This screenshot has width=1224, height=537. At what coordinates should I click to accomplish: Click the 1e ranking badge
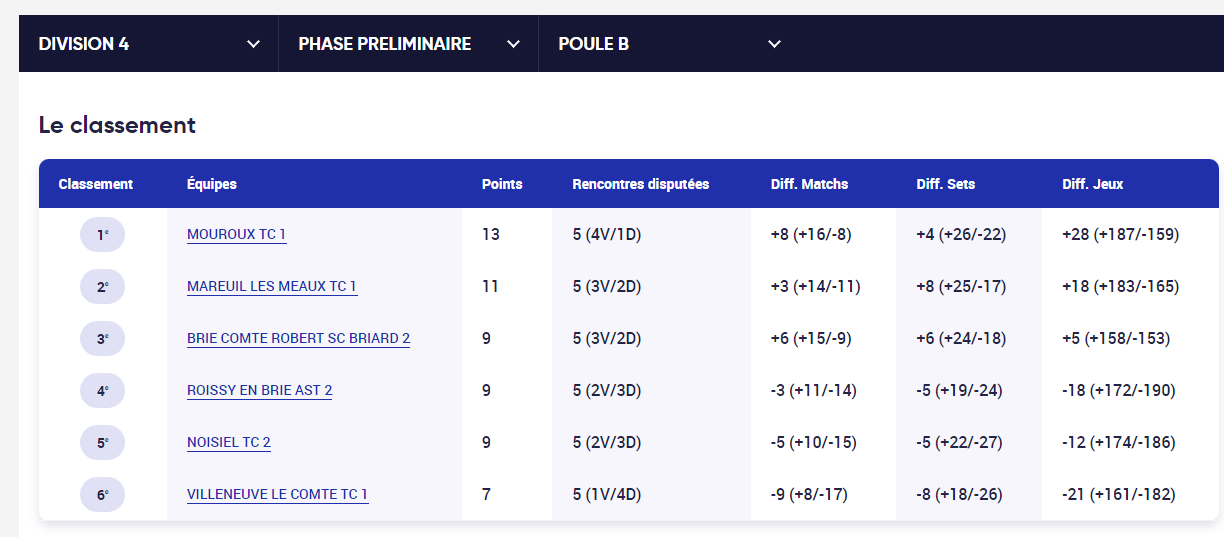click(103, 235)
